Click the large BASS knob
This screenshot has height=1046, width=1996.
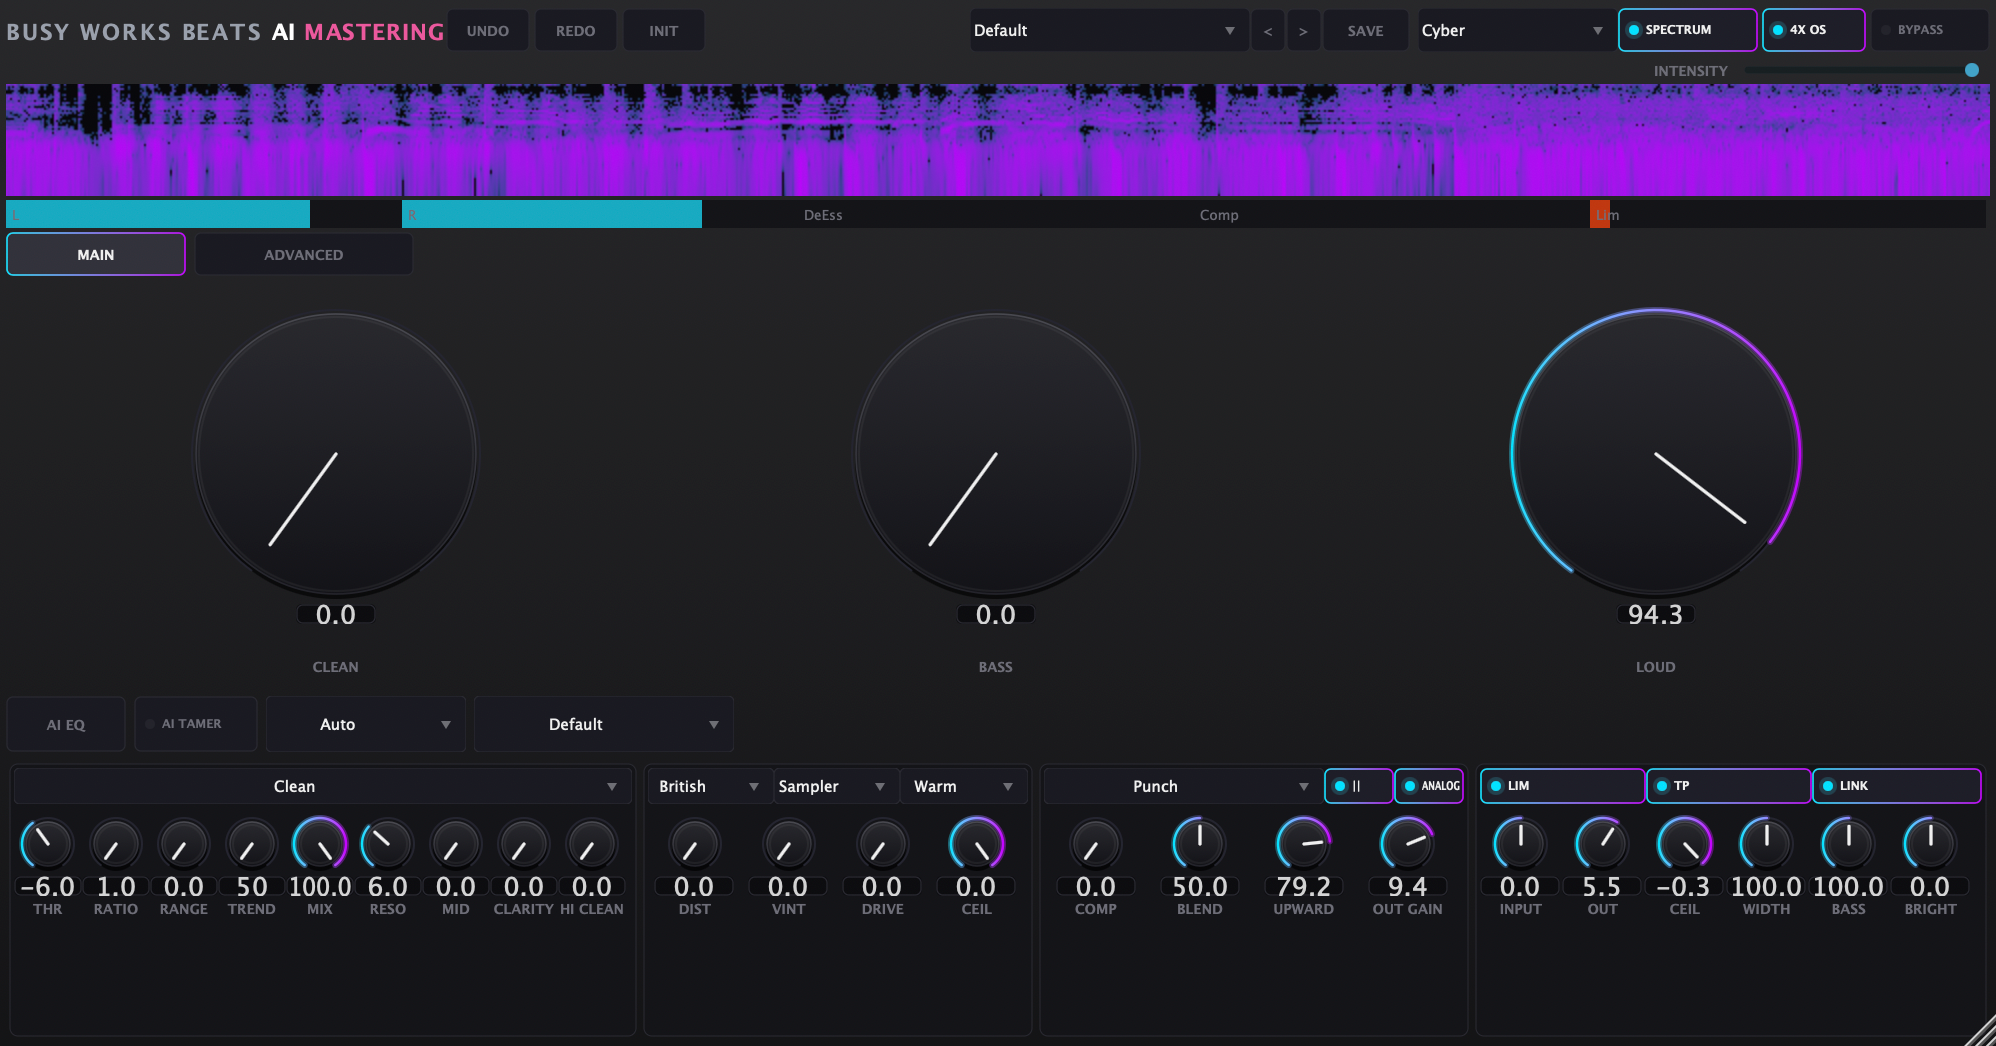[995, 455]
